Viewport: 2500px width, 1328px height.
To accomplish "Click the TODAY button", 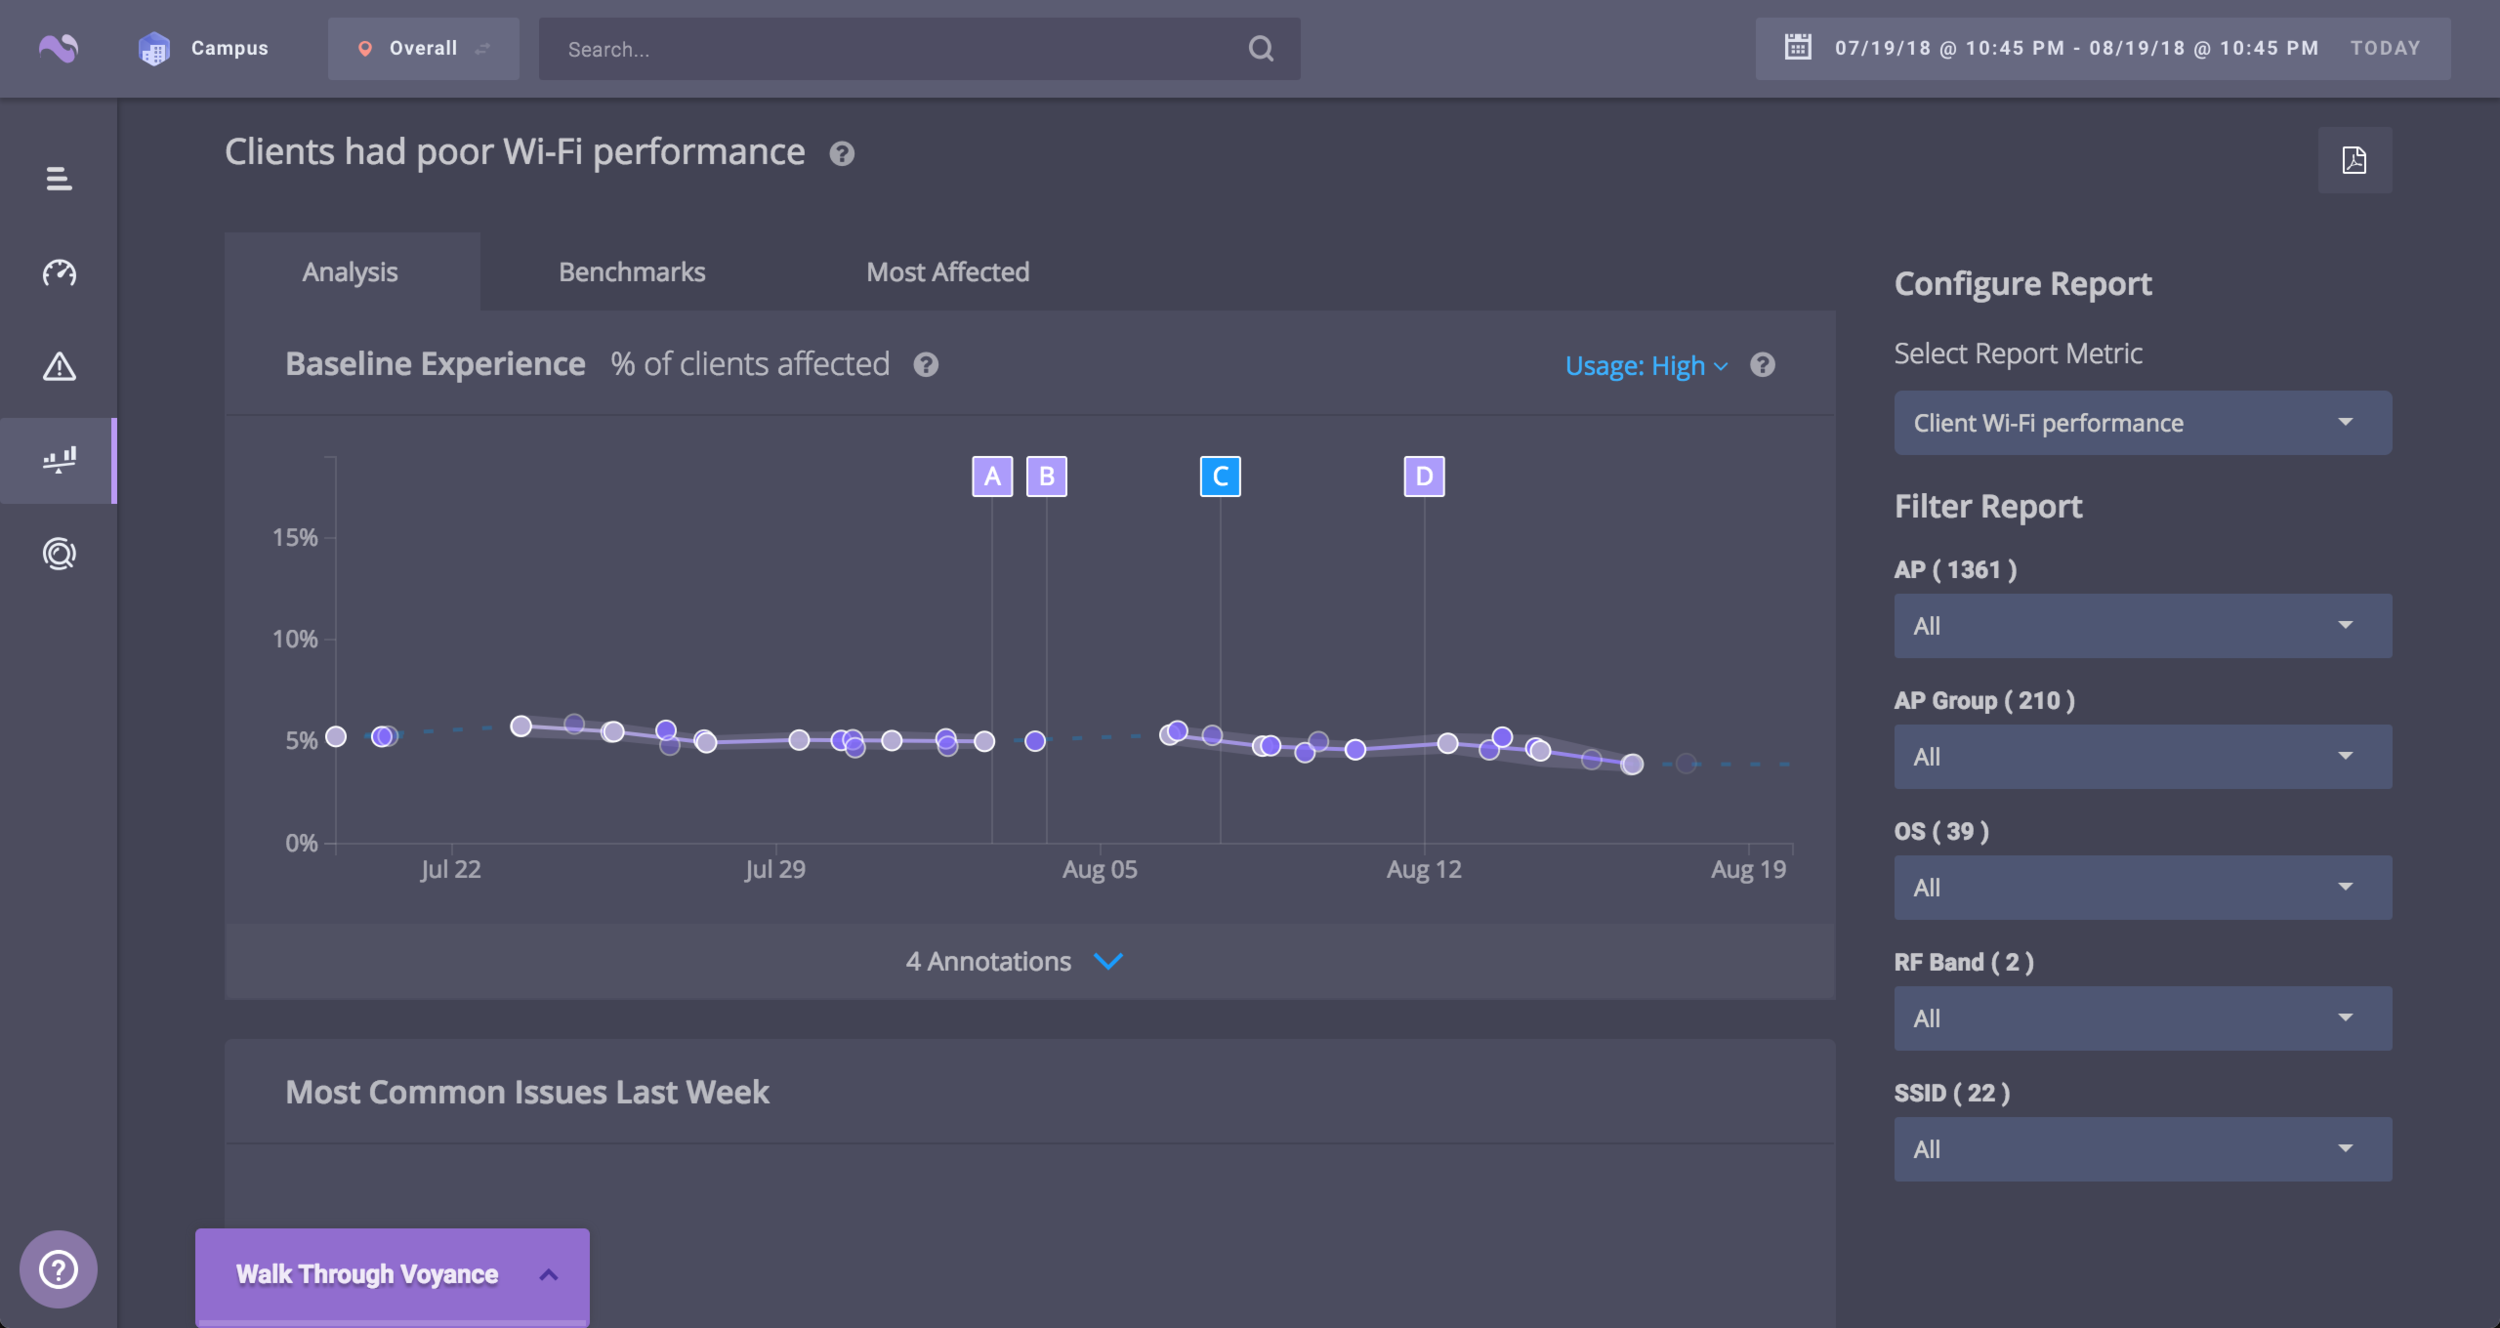I will click(x=2385, y=48).
